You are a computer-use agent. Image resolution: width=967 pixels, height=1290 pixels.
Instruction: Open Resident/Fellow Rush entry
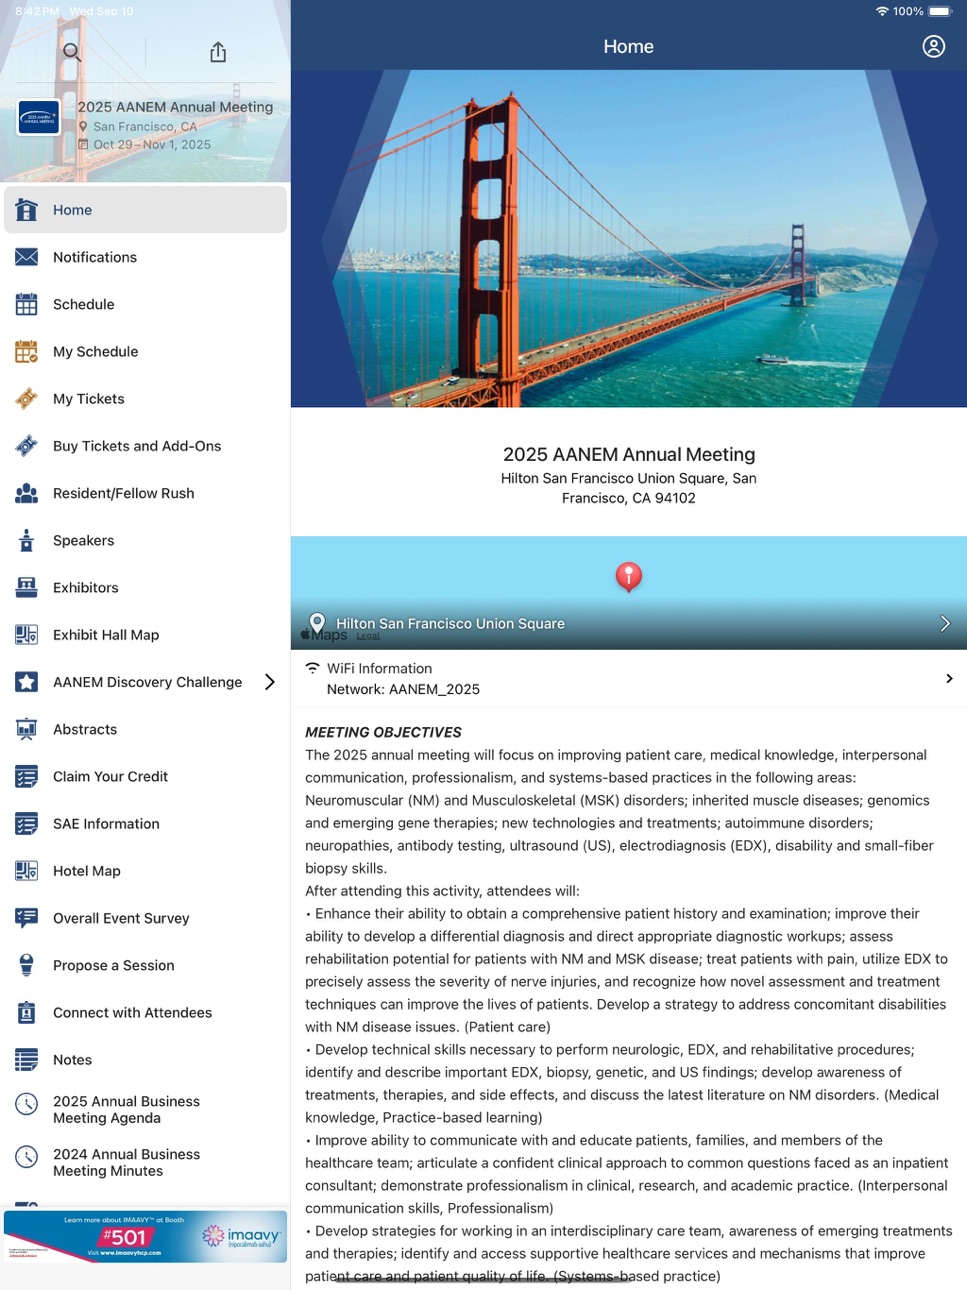[146, 493]
